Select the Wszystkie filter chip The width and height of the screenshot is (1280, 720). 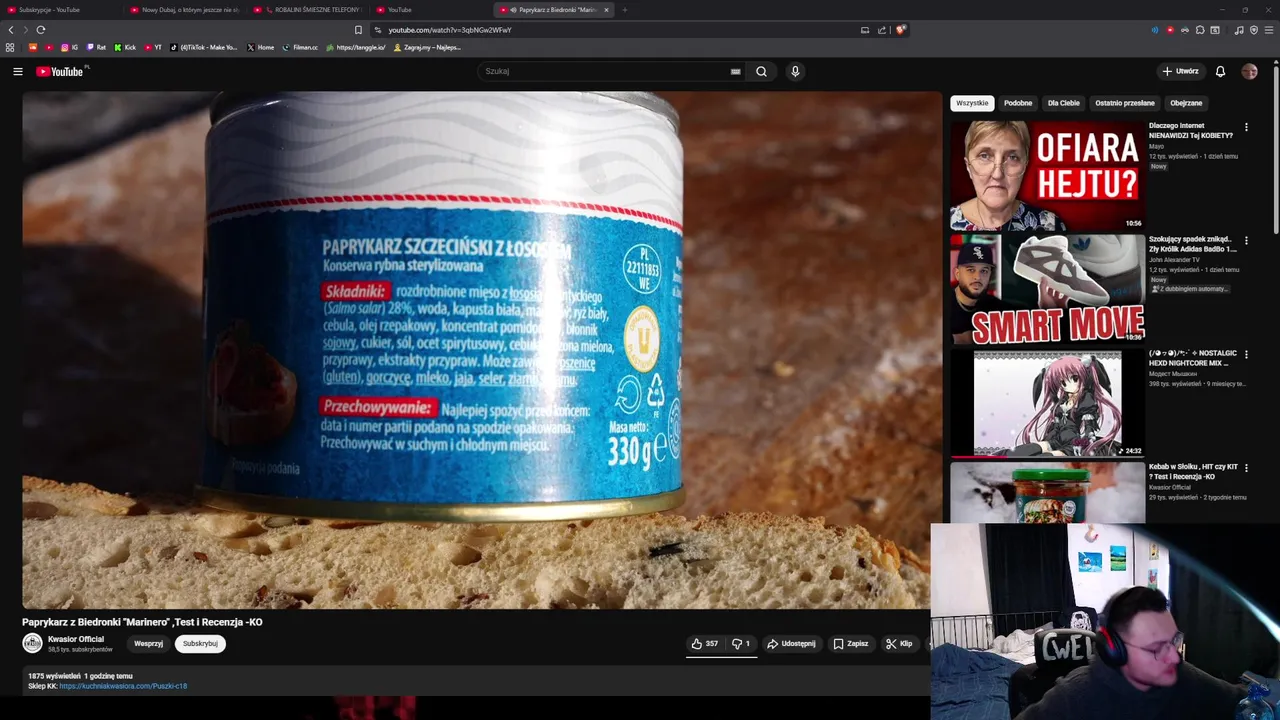[x=972, y=103]
